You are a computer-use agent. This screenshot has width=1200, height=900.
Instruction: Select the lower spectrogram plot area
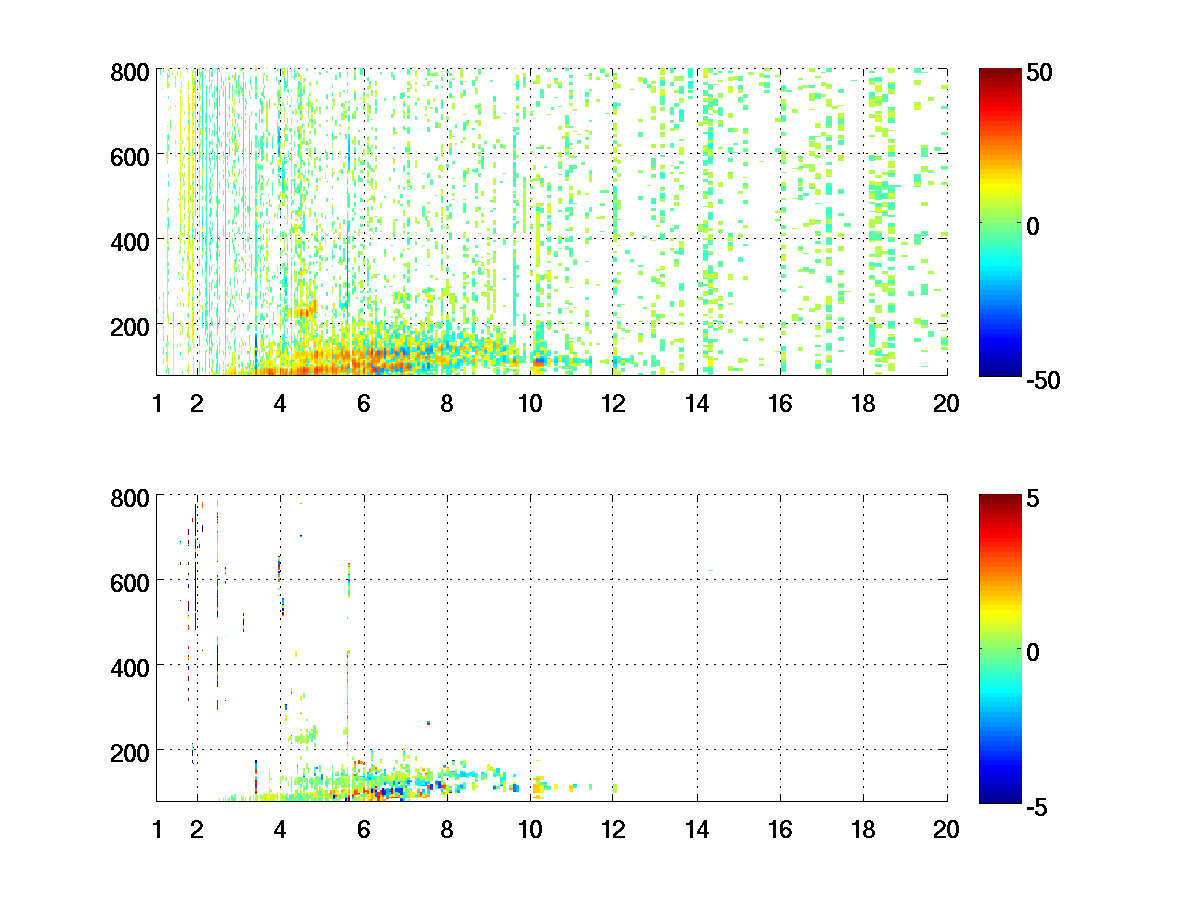(x=552, y=648)
